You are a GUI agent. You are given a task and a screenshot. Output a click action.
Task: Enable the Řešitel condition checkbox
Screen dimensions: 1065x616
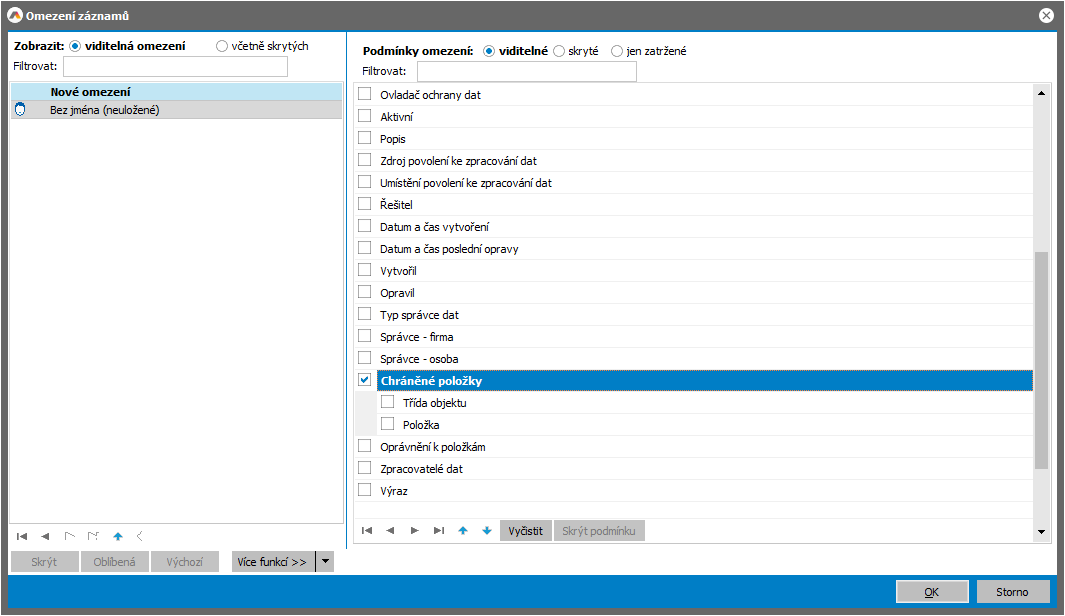[x=365, y=204]
